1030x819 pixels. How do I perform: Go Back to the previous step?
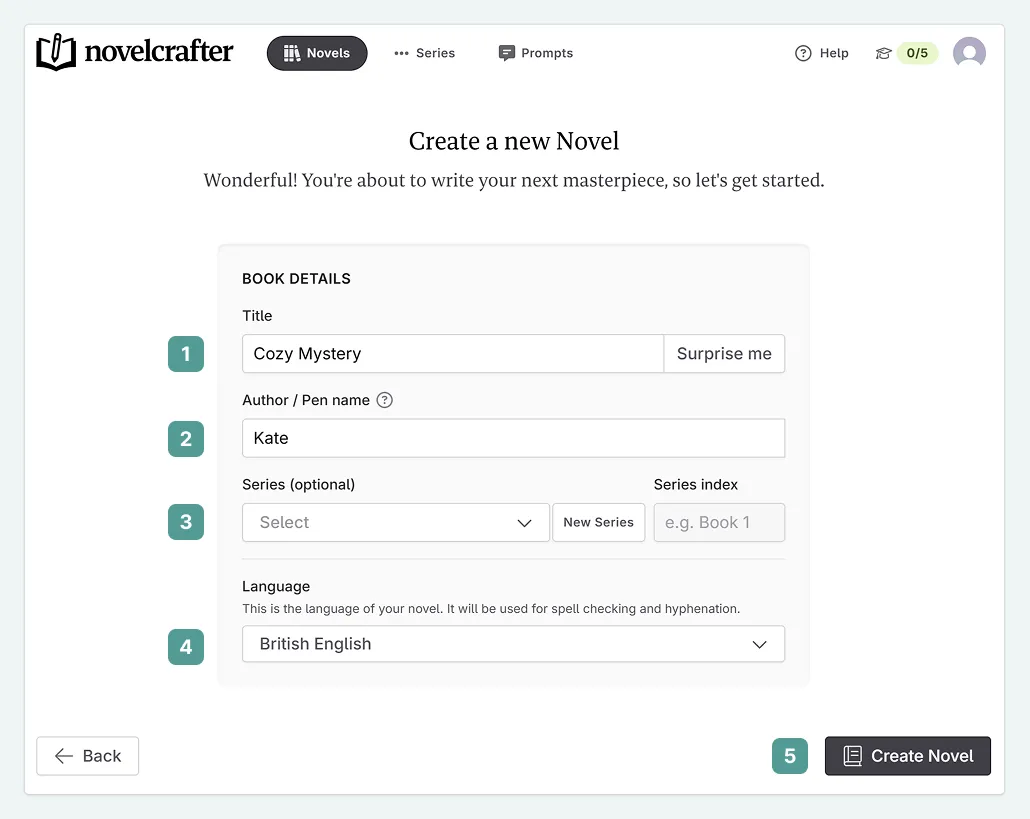click(88, 756)
